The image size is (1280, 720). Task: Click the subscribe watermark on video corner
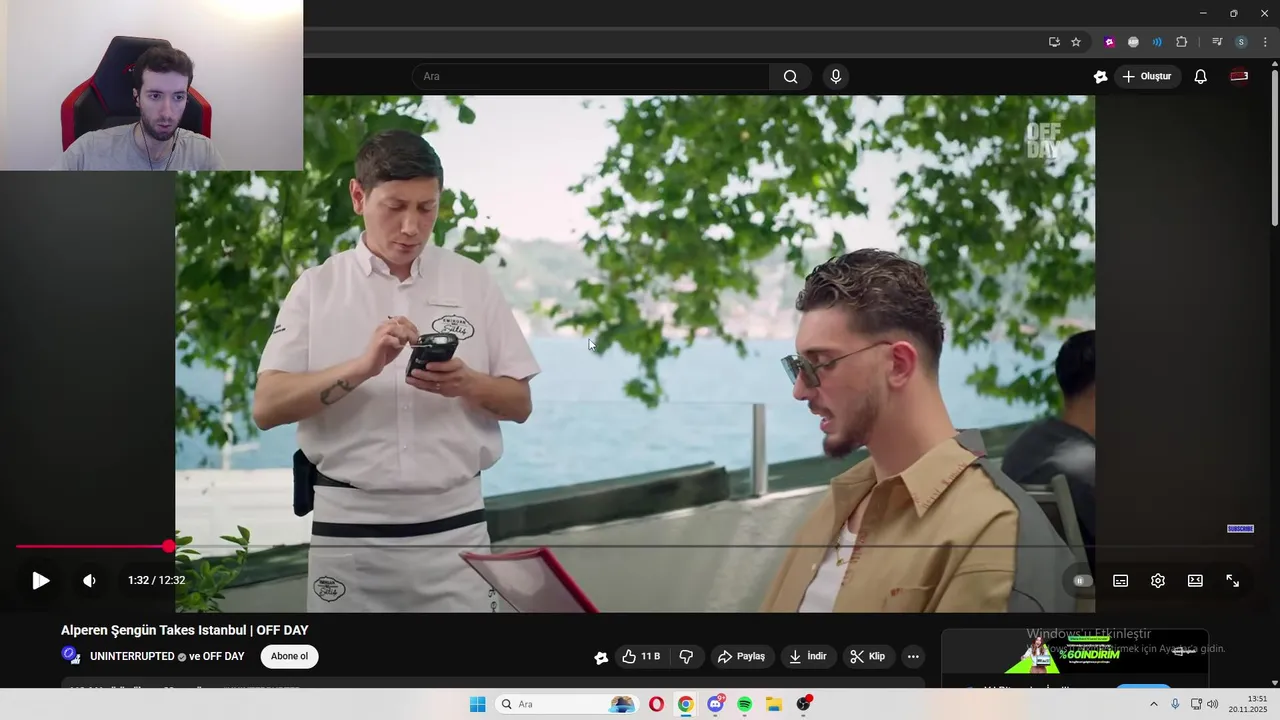(1240, 529)
